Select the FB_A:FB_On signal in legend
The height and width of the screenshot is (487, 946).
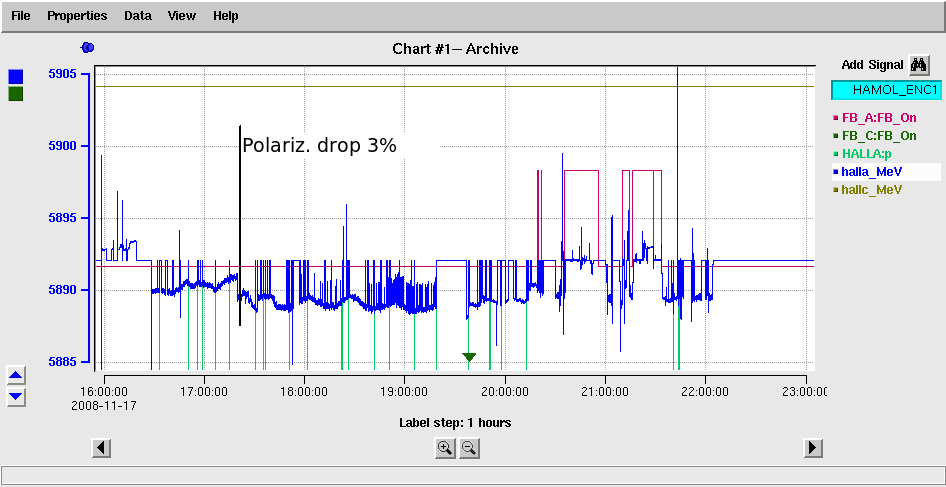tap(878, 118)
